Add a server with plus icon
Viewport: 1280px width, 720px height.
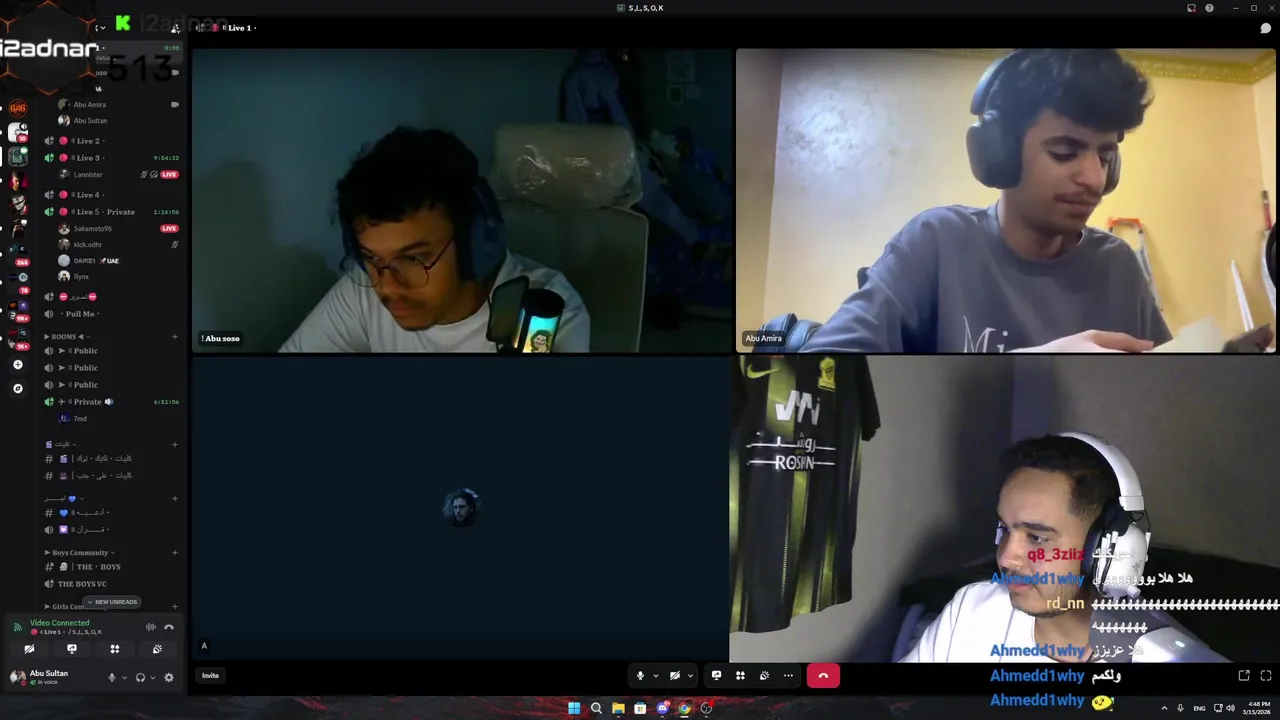pyautogui.click(x=17, y=365)
